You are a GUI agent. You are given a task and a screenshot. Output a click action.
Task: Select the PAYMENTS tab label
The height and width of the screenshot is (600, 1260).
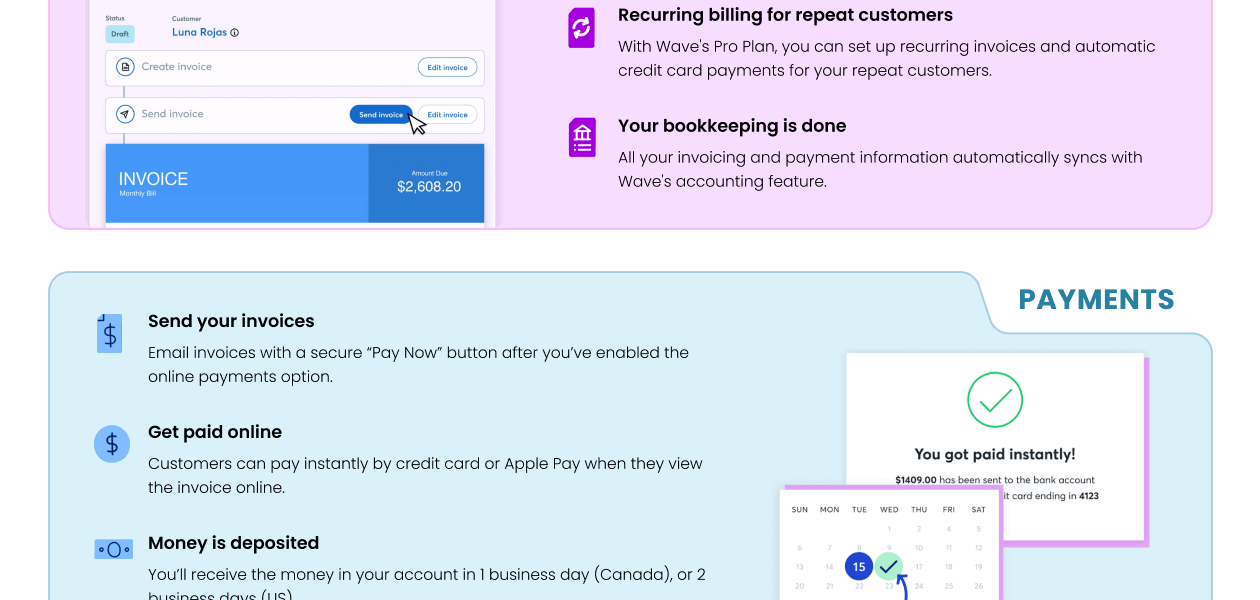(x=1096, y=300)
